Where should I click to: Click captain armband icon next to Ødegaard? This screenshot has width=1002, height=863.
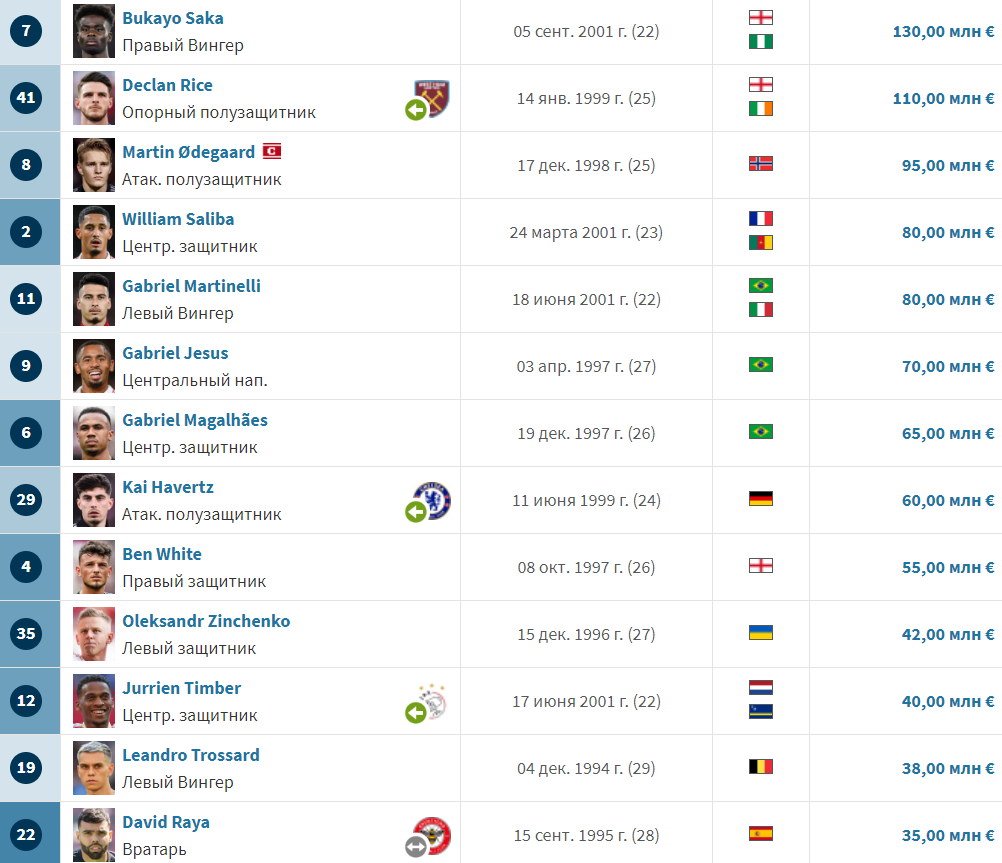[272, 151]
